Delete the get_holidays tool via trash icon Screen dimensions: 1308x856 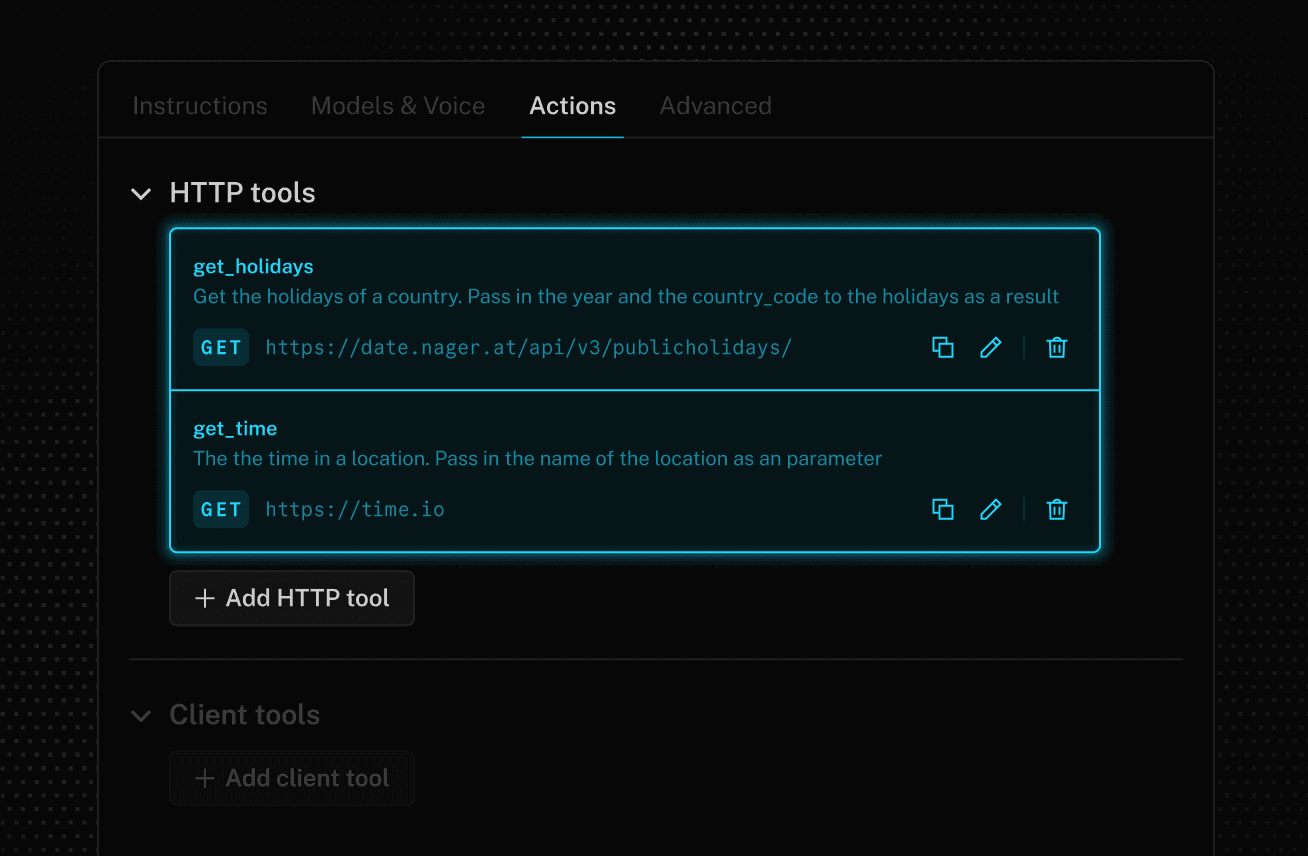[x=1056, y=347]
